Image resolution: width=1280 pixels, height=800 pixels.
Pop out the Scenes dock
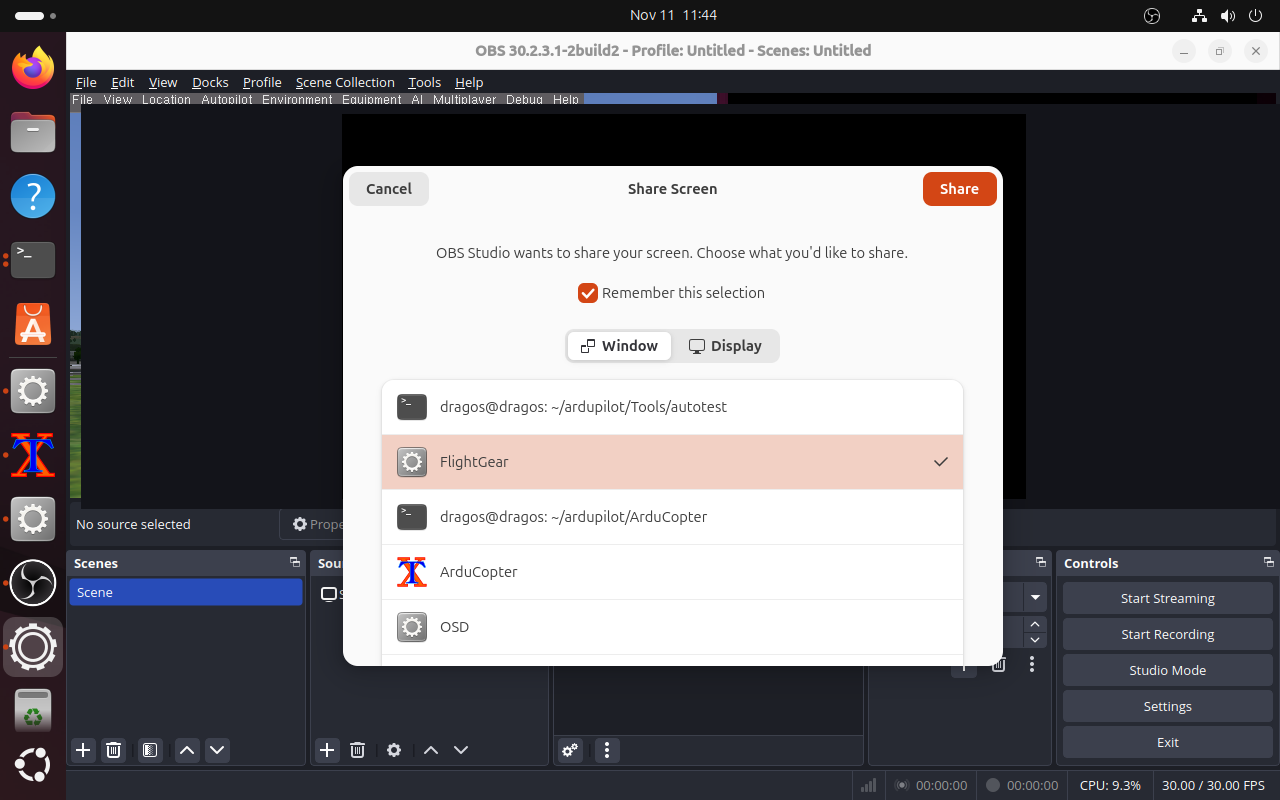[294, 563]
